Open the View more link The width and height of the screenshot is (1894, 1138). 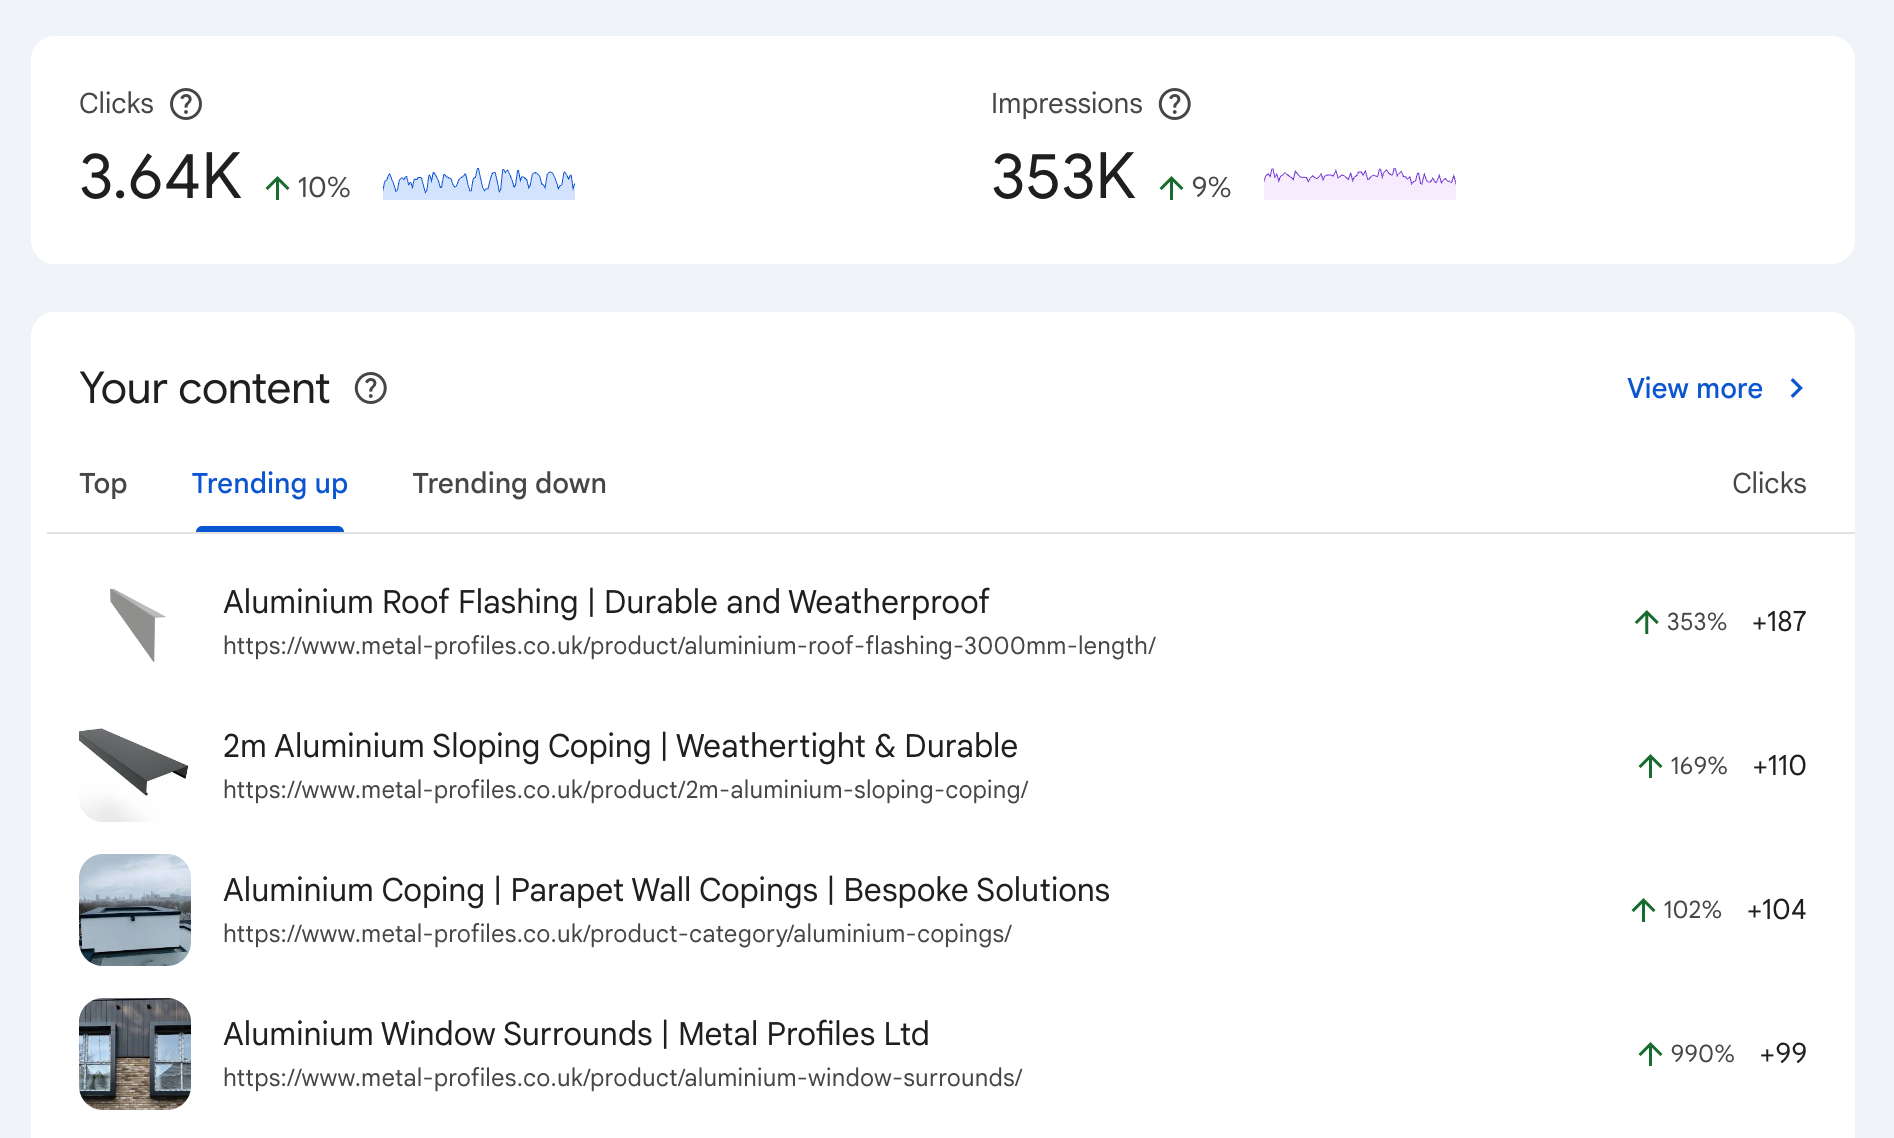(x=1694, y=388)
